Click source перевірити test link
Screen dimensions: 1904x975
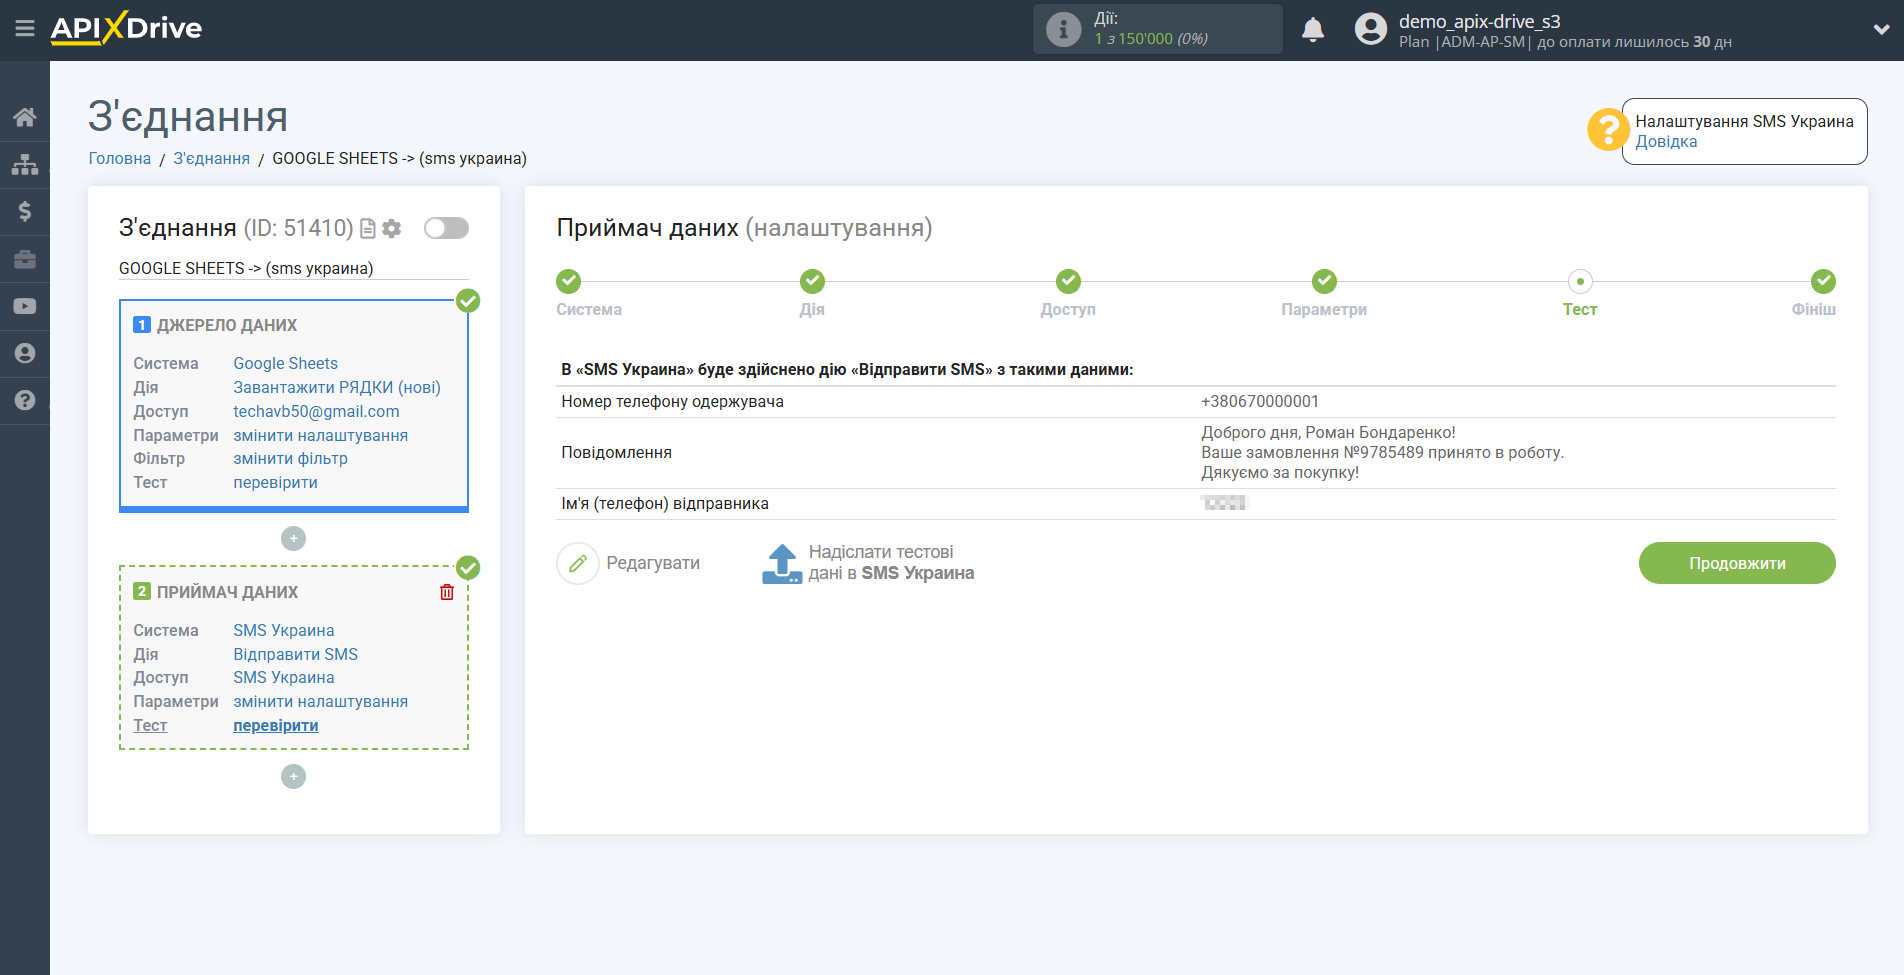275,483
